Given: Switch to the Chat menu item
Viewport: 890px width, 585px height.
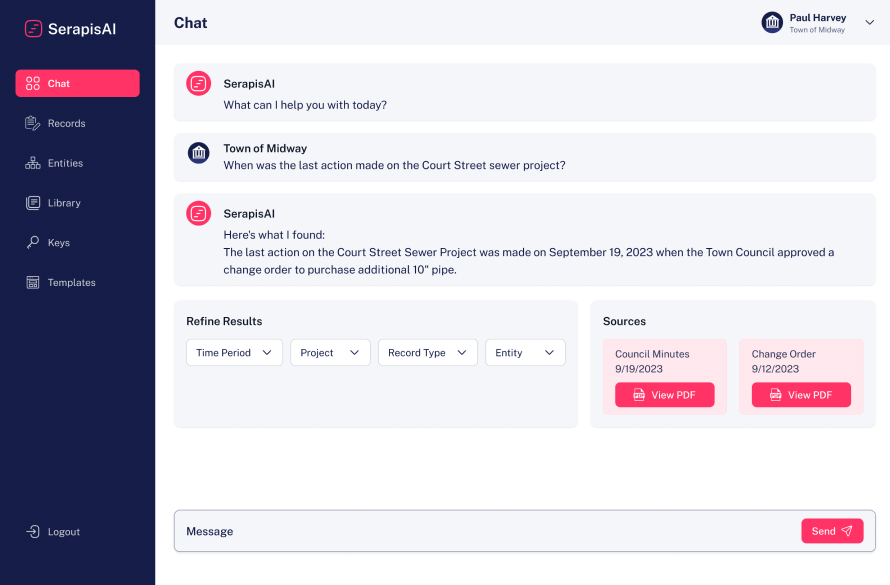Looking at the screenshot, I should coord(77,84).
